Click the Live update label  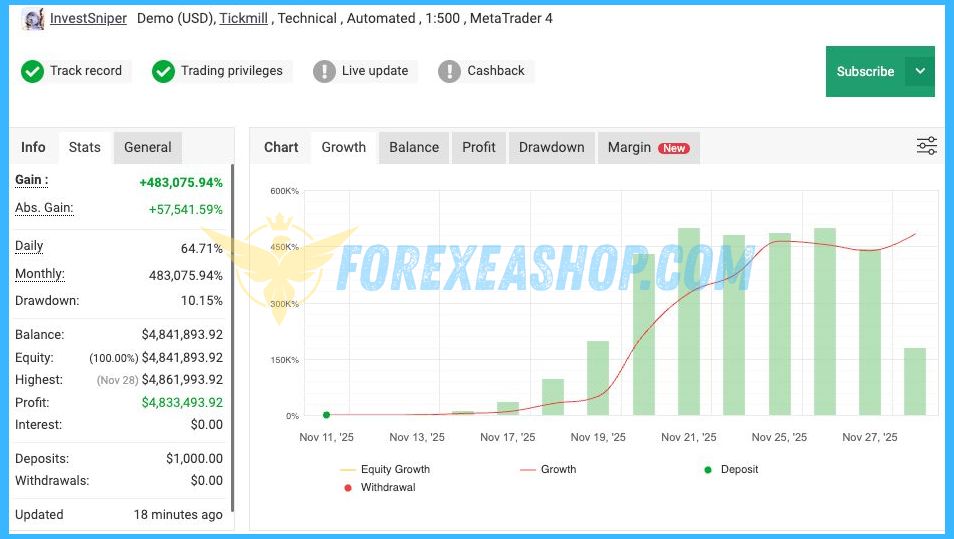pos(375,71)
